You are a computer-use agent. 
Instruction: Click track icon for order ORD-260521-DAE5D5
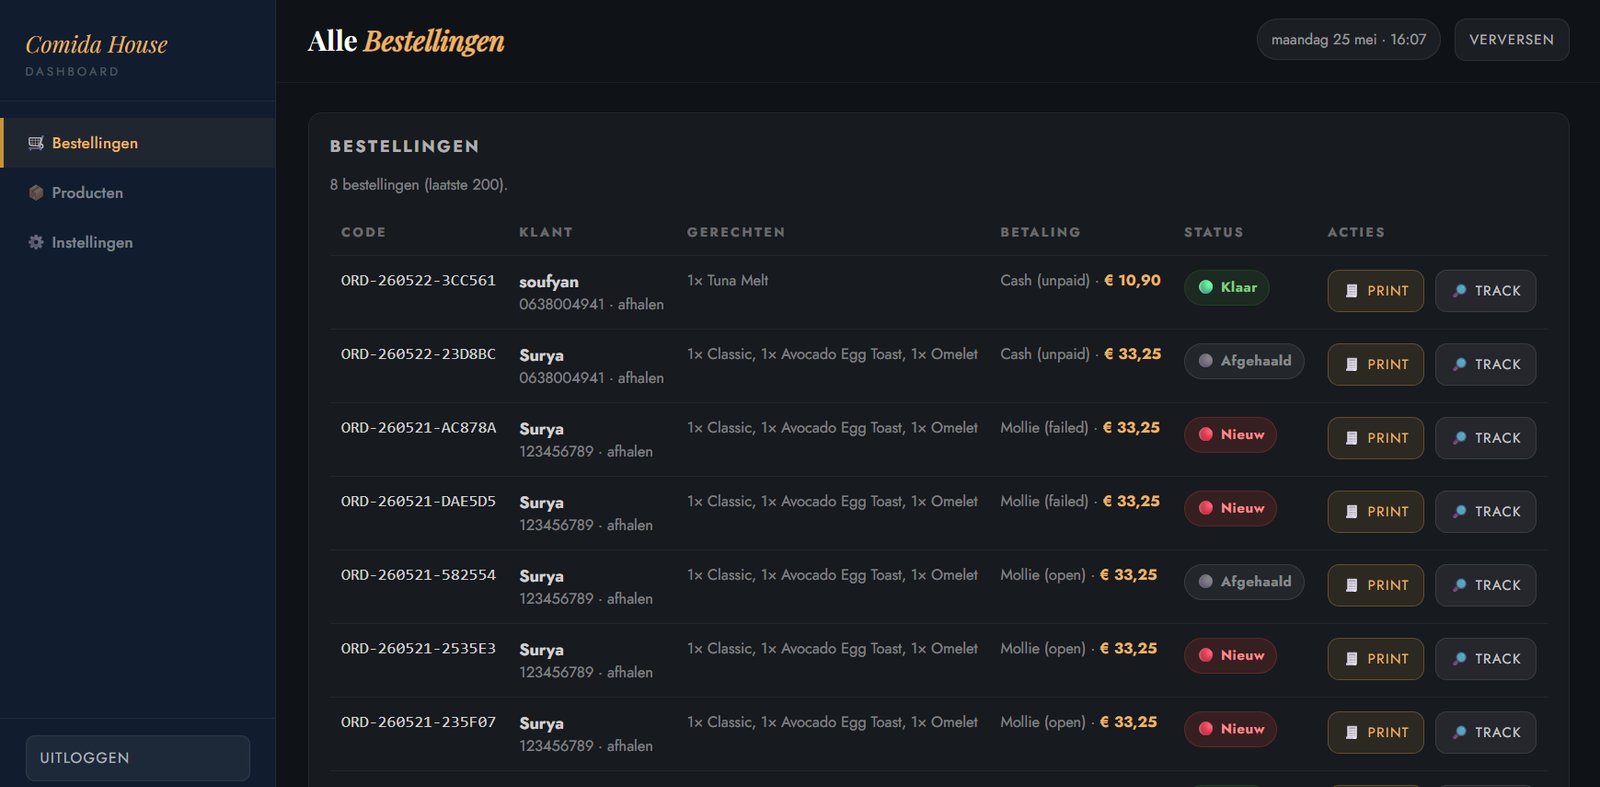tap(1459, 512)
